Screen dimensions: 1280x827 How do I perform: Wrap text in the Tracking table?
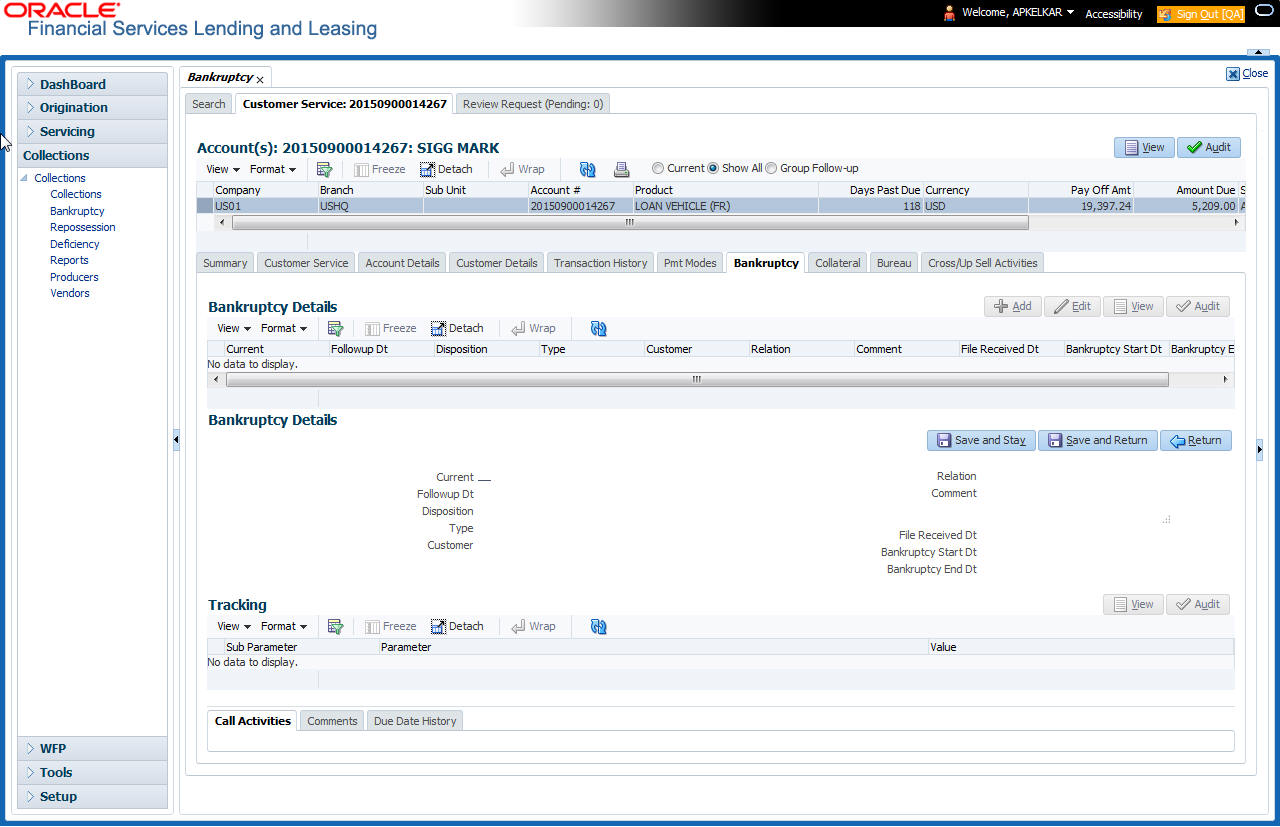[533, 626]
